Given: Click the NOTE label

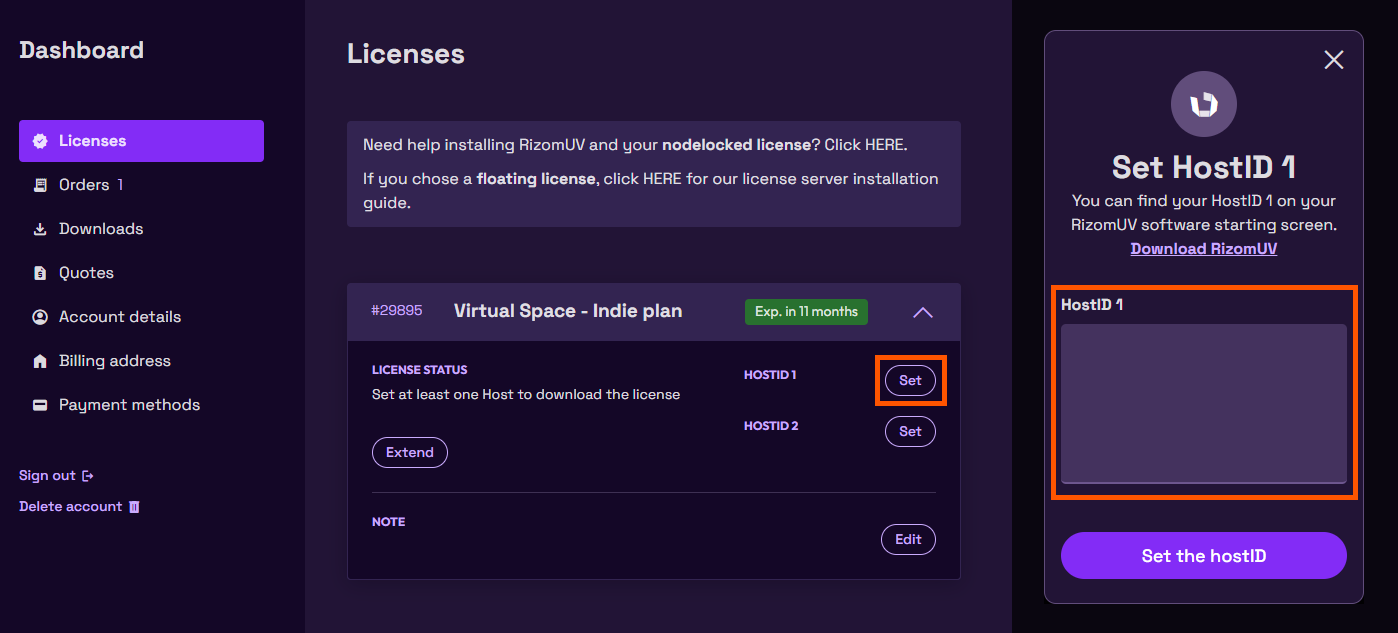Looking at the screenshot, I should [x=389, y=522].
